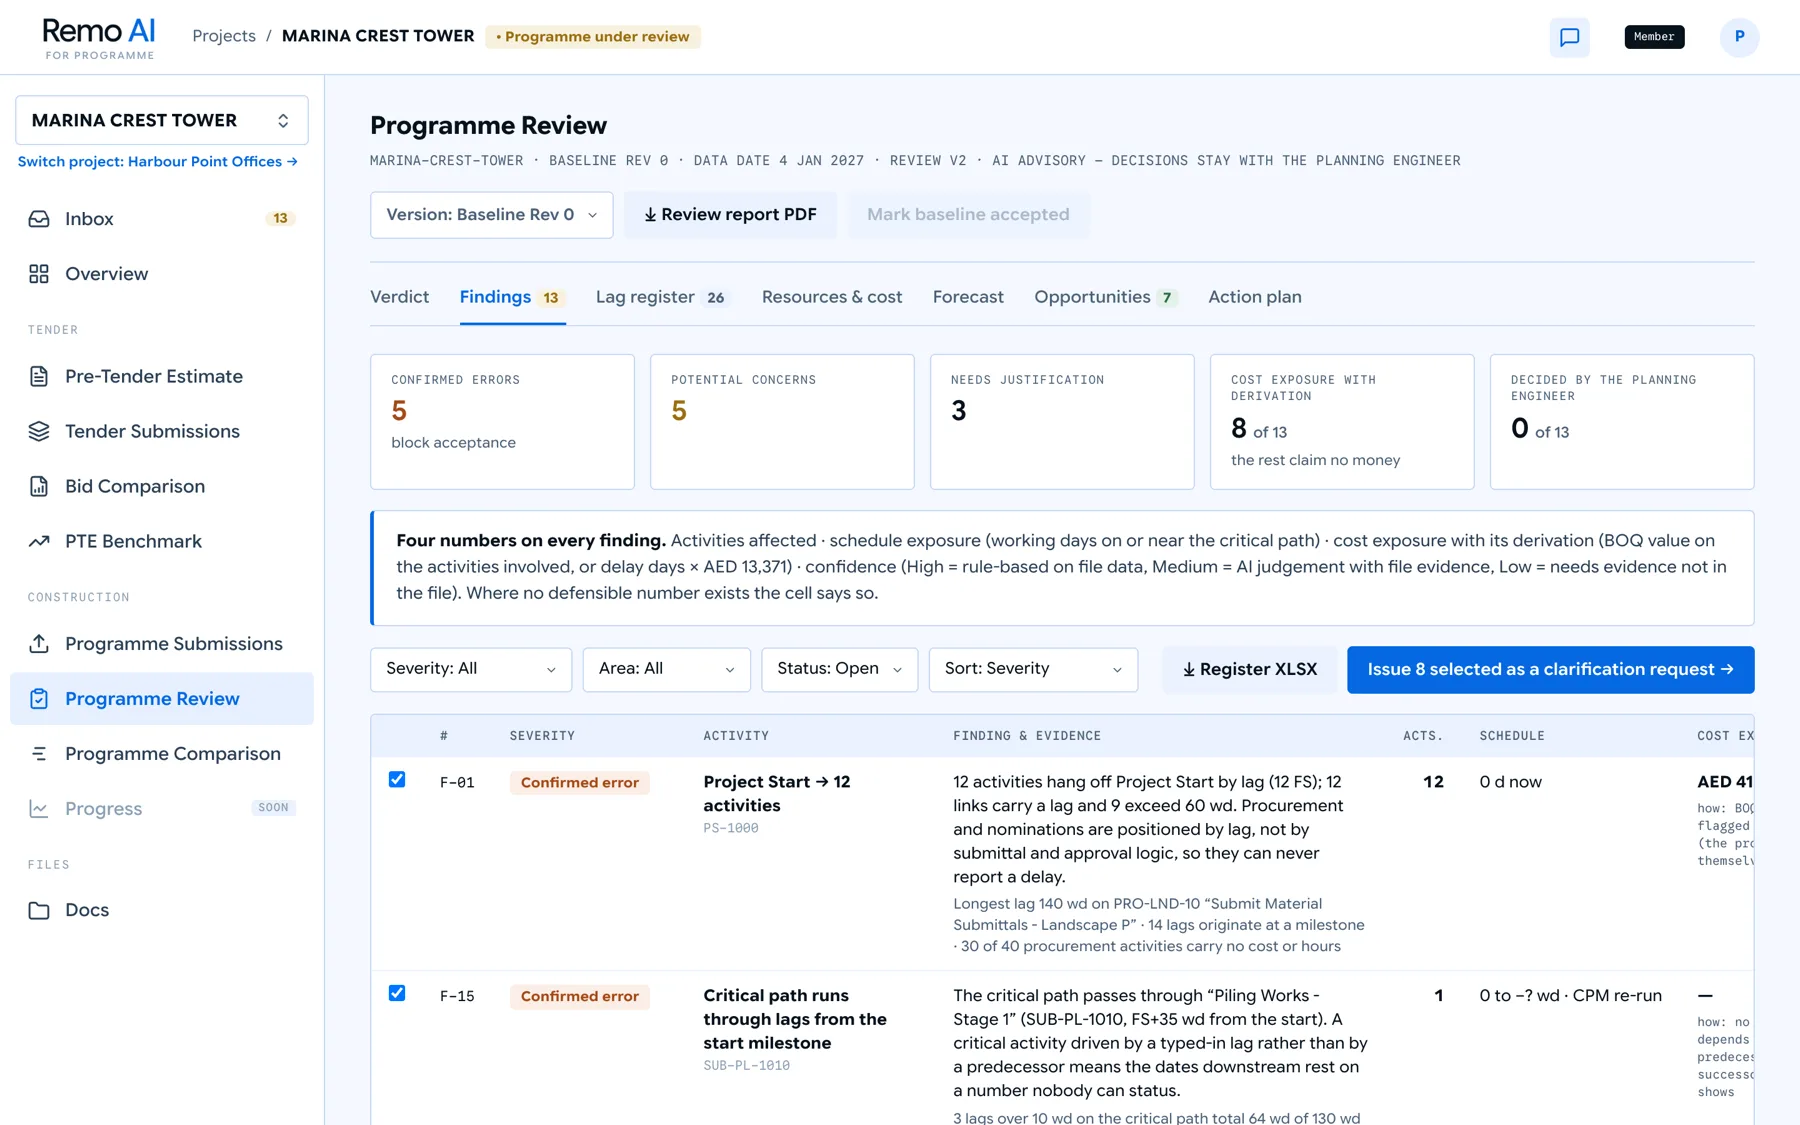1800x1125 pixels.
Task: Open the Bid Comparison document icon
Action: click(39, 486)
